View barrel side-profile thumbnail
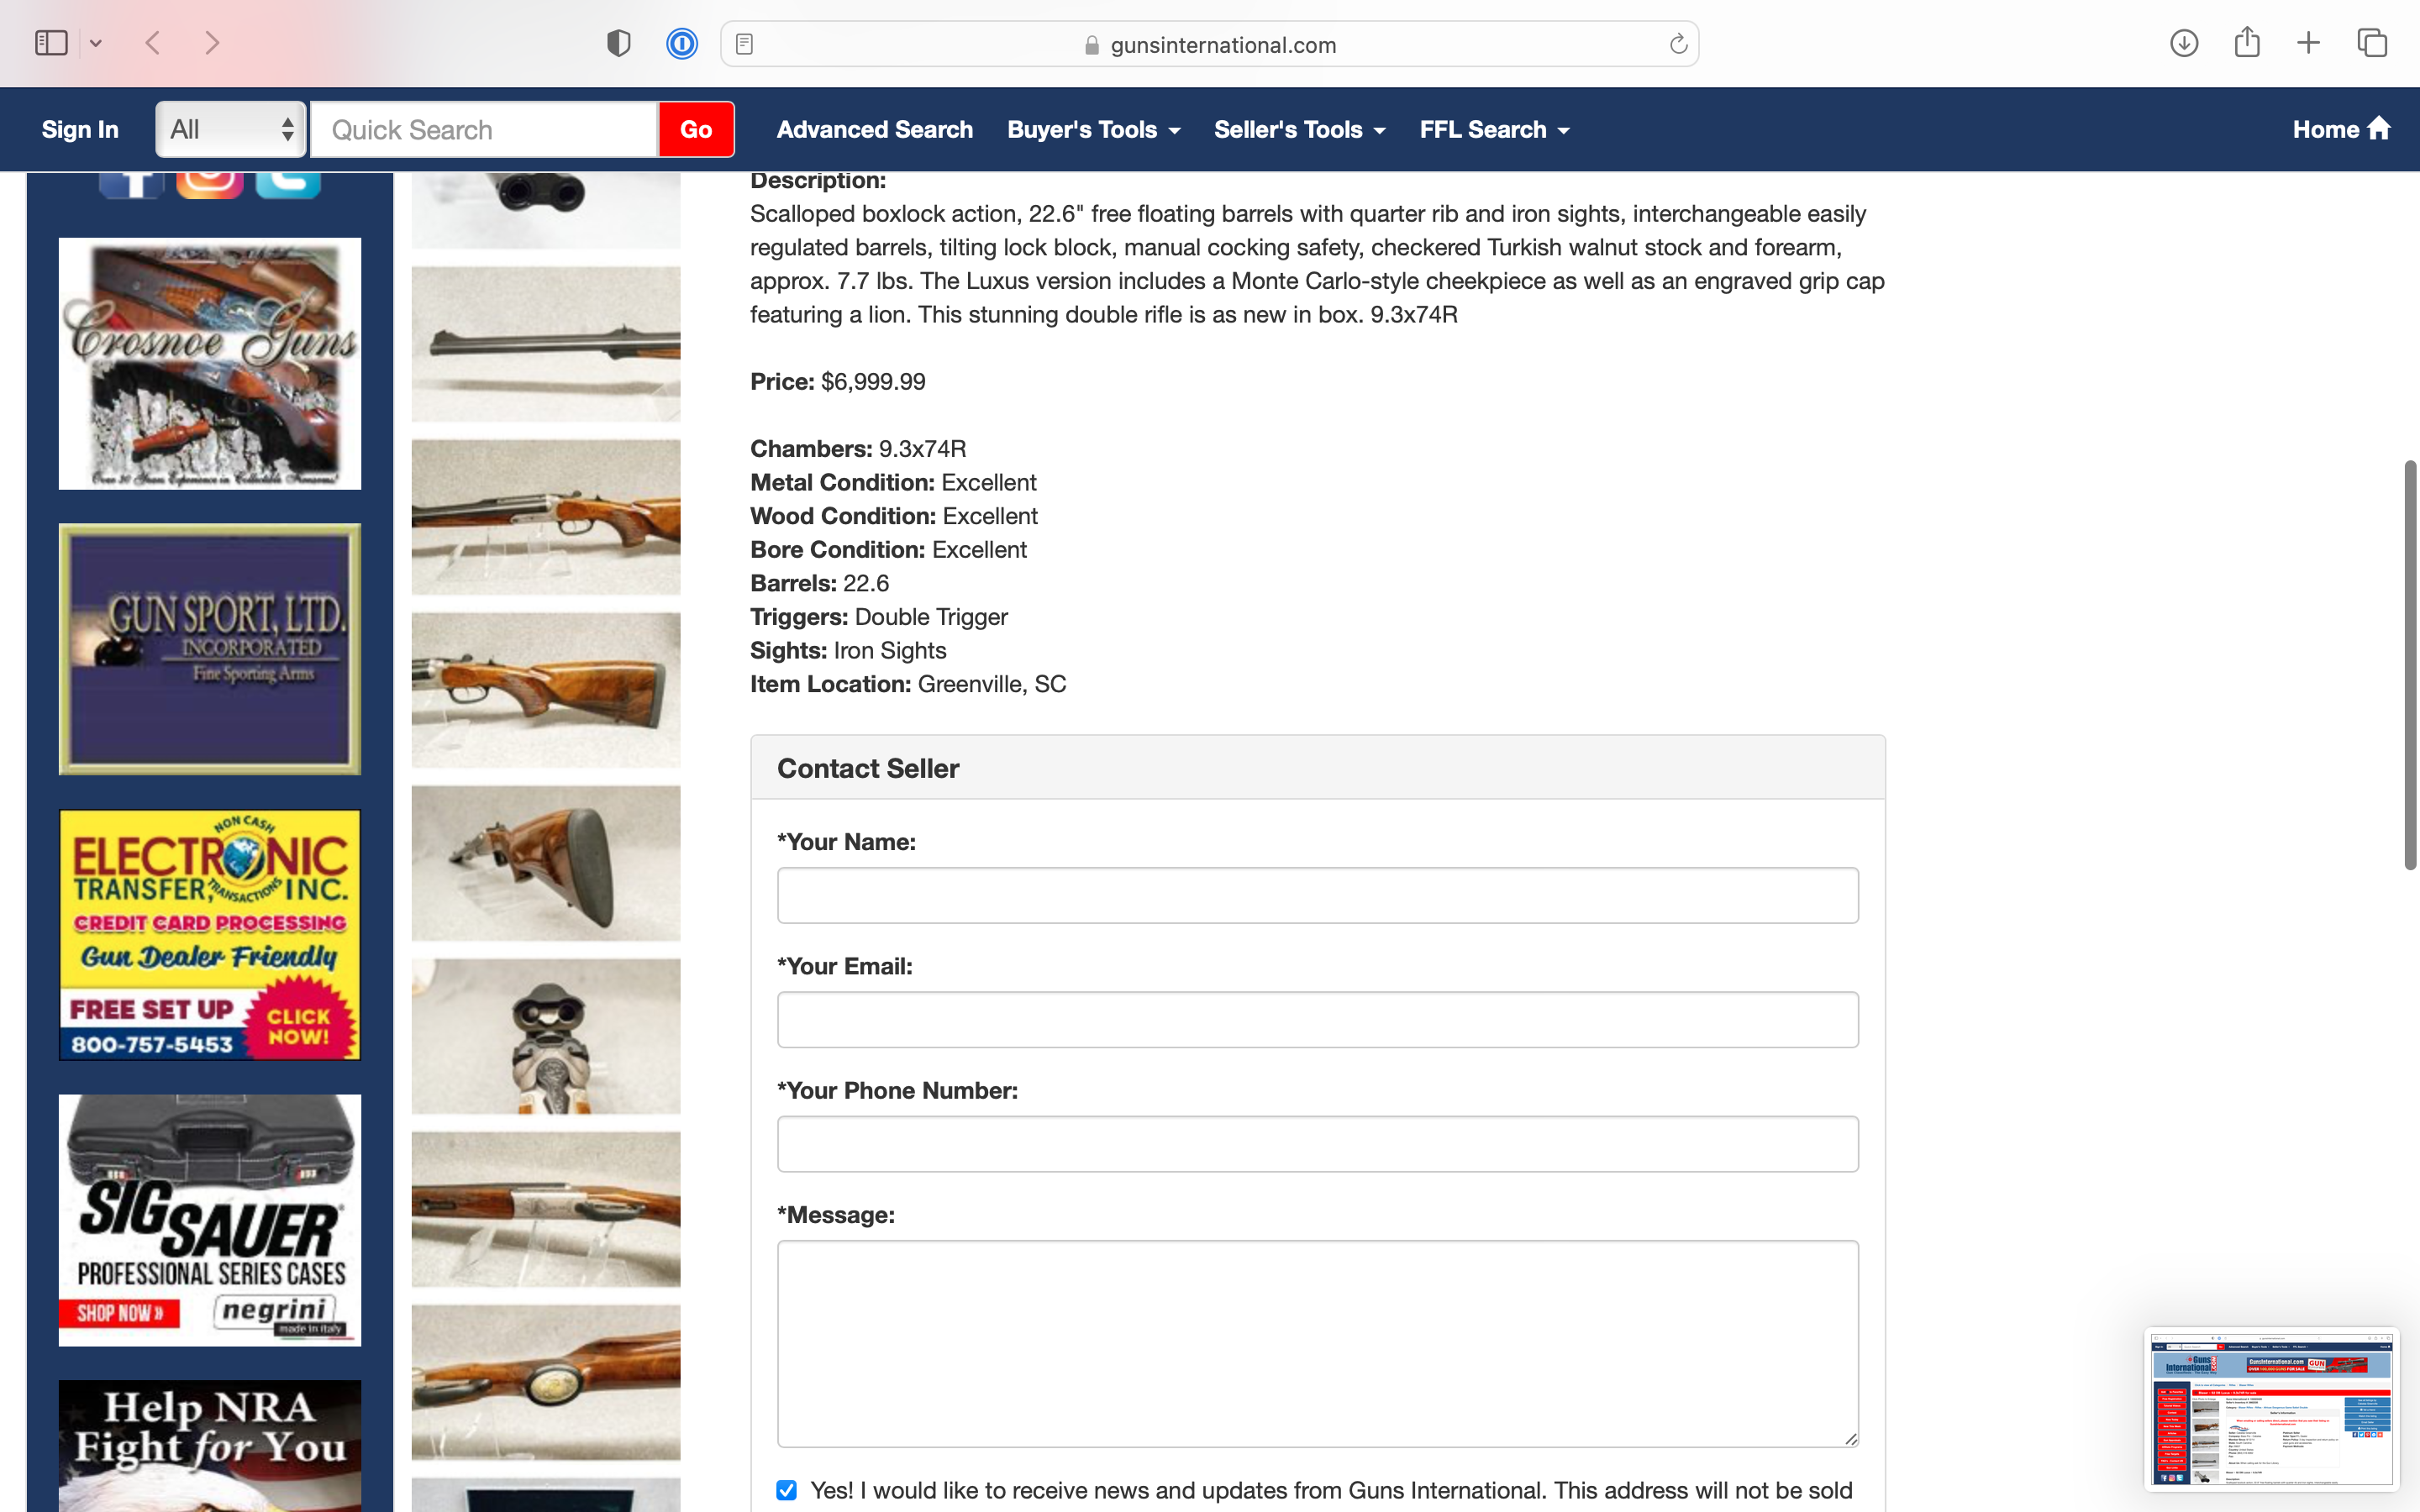Image resolution: width=2420 pixels, height=1512 pixels. click(x=546, y=344)
